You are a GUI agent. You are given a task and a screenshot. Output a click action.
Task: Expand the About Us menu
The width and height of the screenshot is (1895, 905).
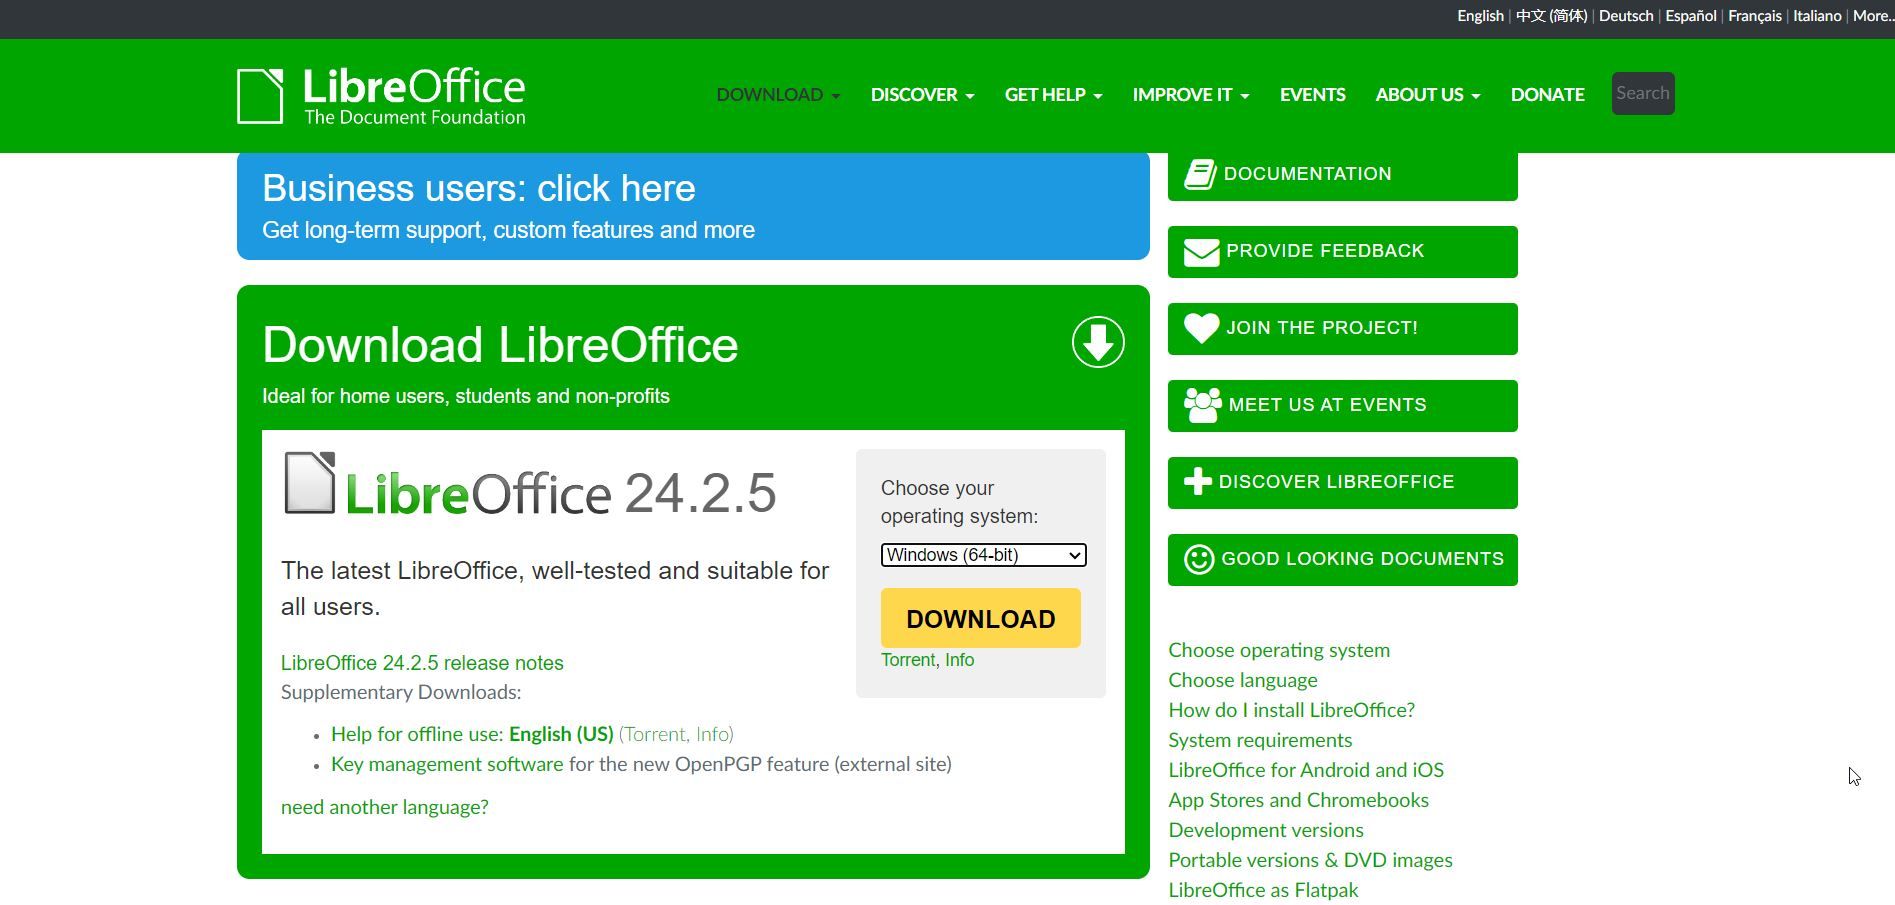pyautogui.click(x=1427, y=95)
